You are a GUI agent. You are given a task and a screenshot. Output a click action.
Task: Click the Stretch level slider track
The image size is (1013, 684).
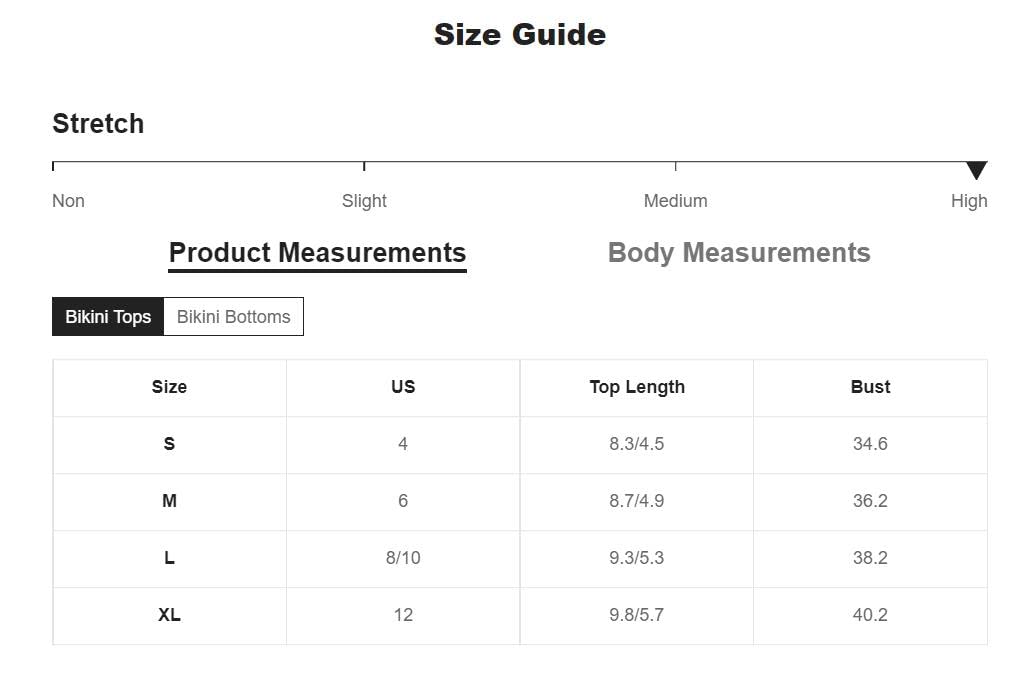[519, 162]
